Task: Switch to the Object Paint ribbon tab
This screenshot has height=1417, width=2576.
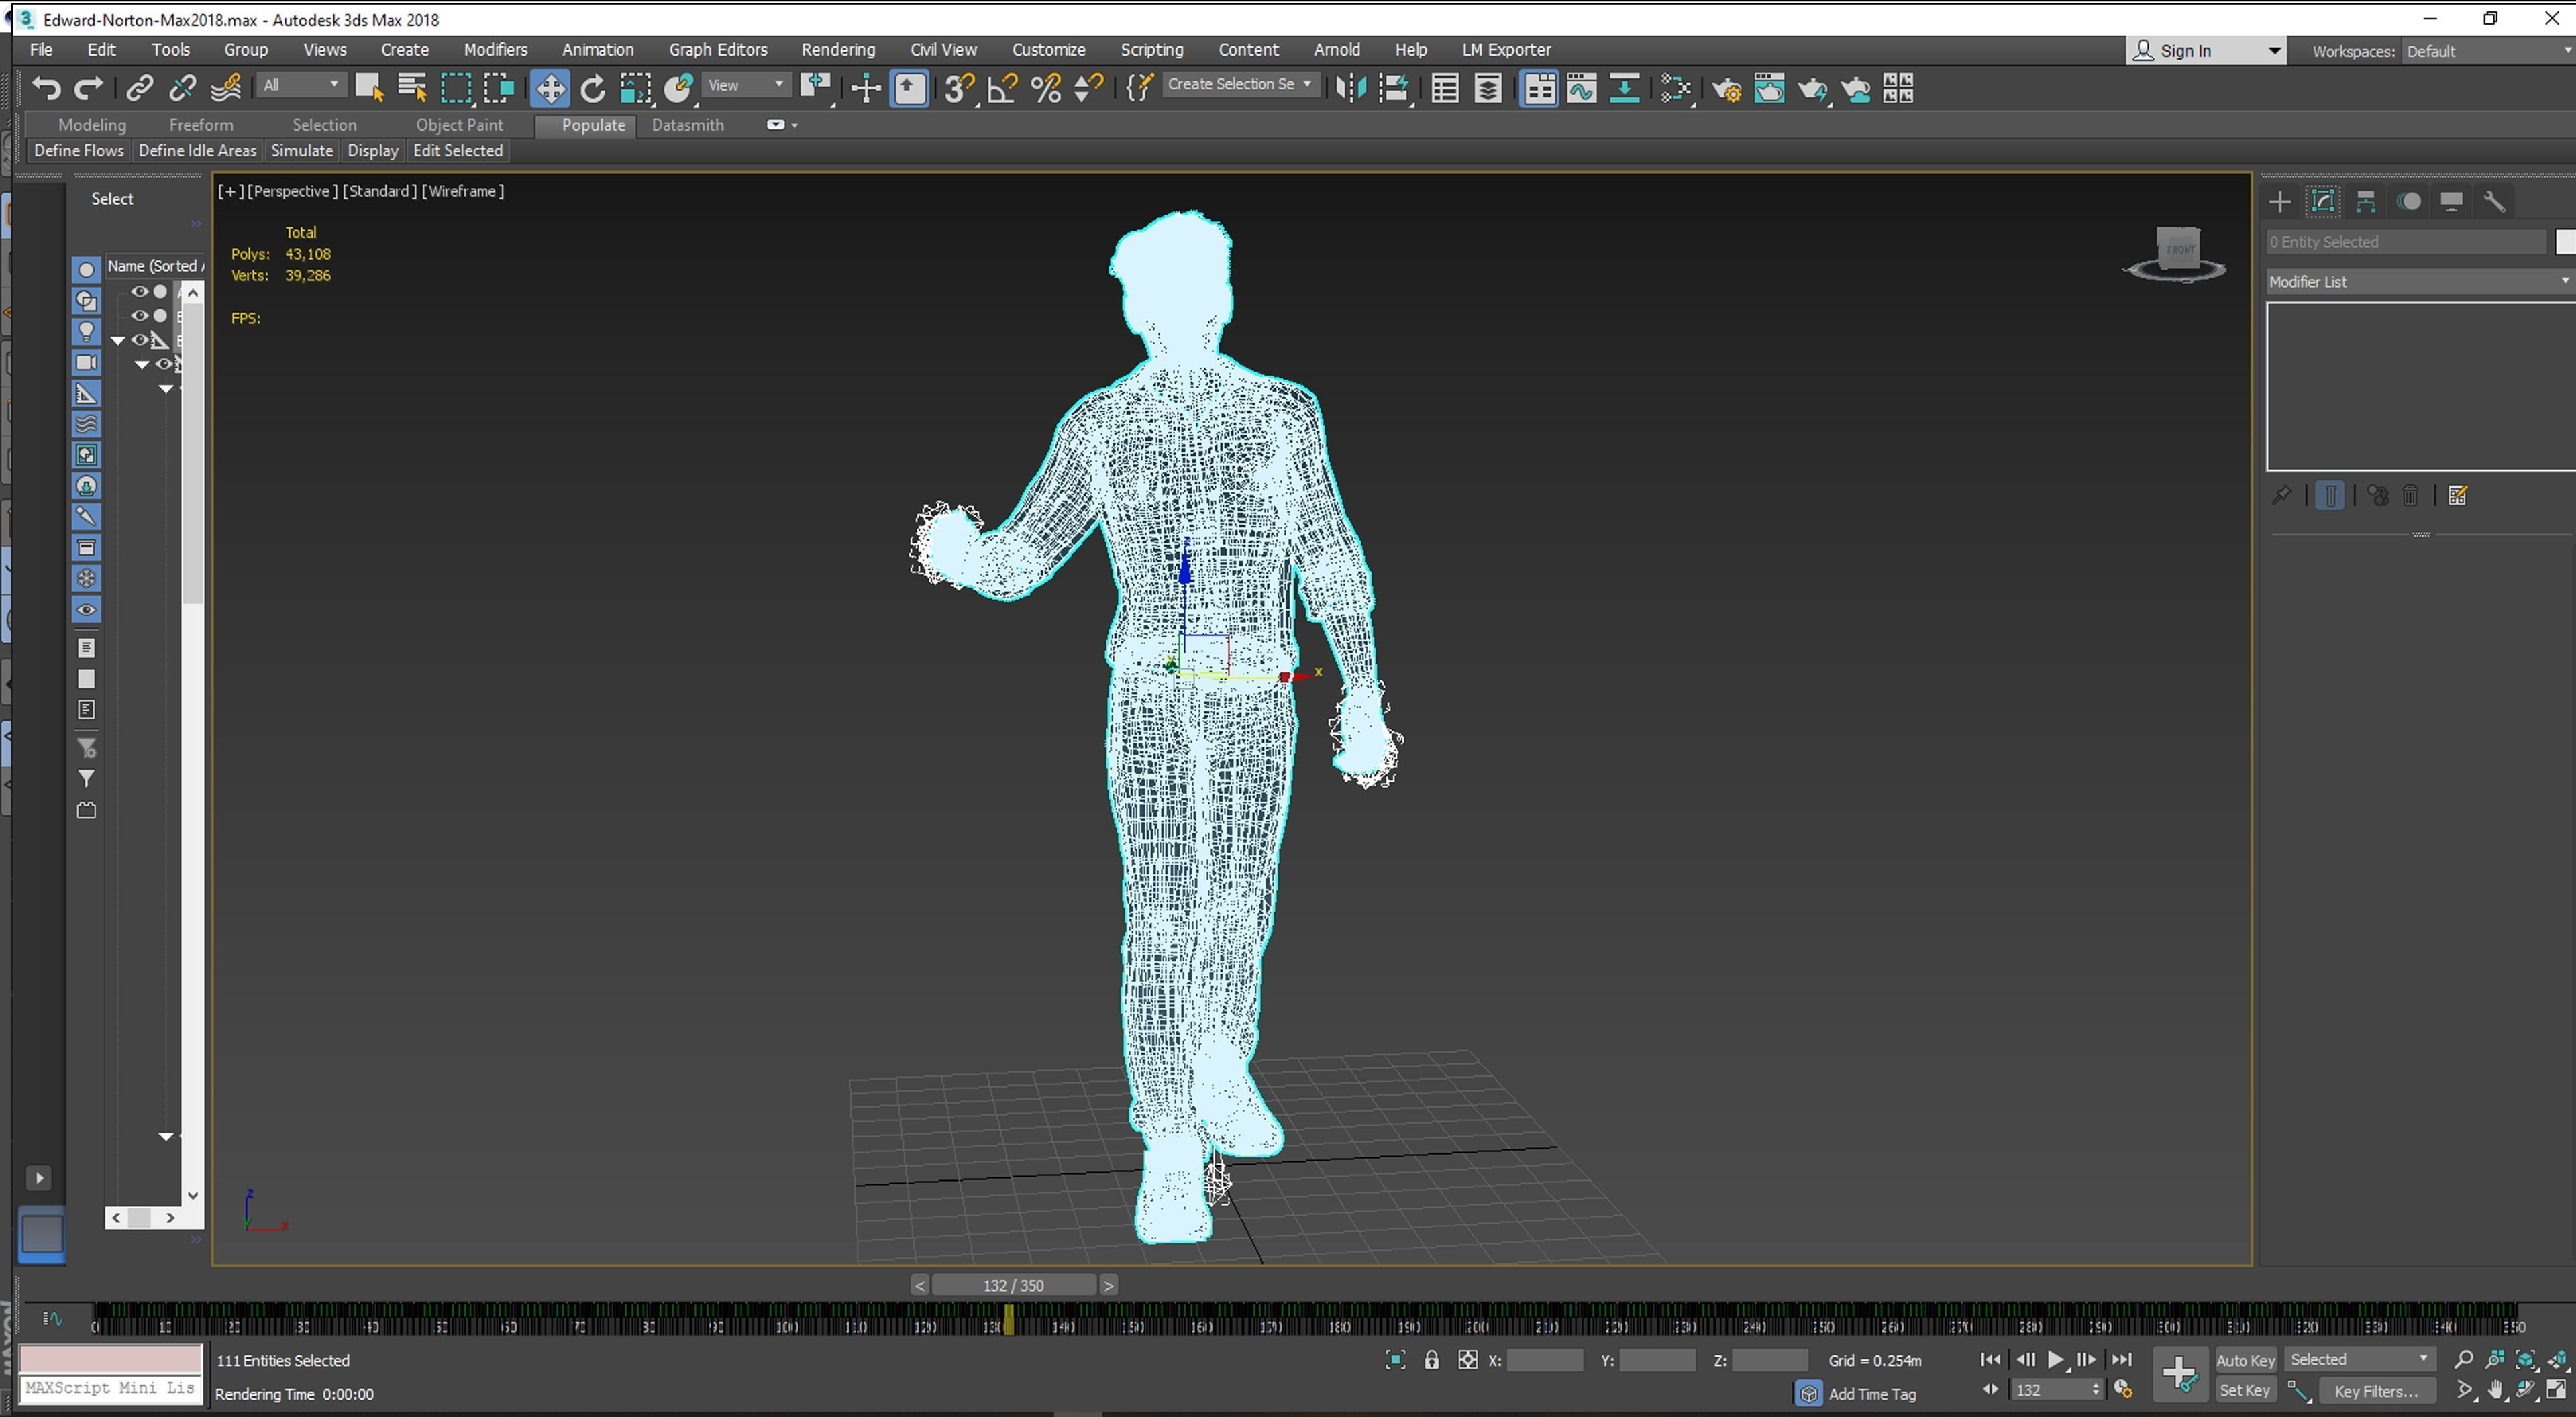Action: coord(459,125)
